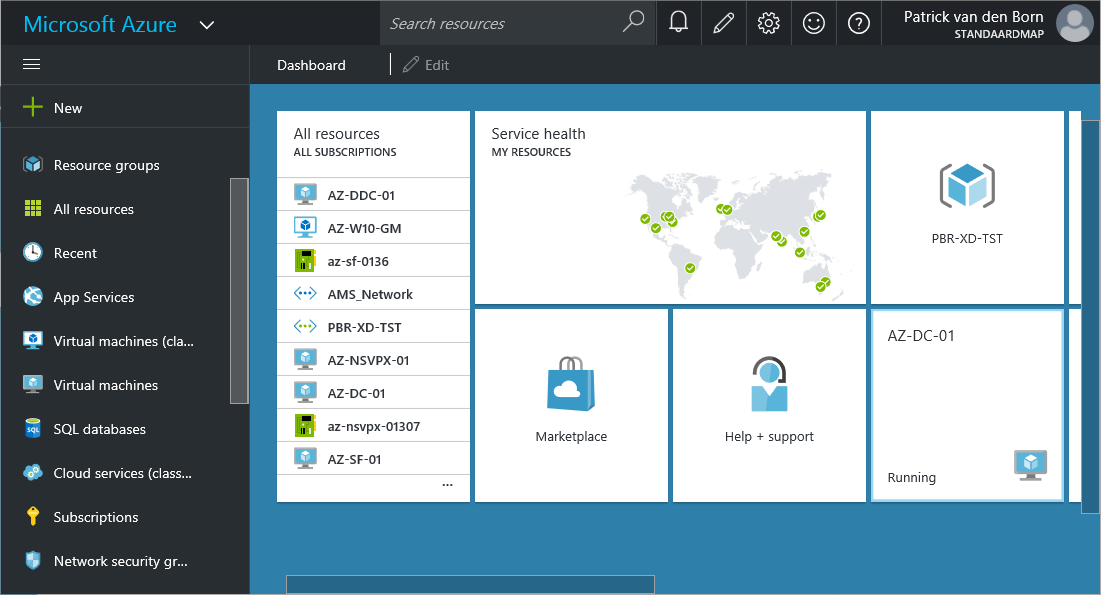Open the notifications bell
The height and width of the screenshot is (595, 1101).
pyautogui.click(x=678, y=23)
